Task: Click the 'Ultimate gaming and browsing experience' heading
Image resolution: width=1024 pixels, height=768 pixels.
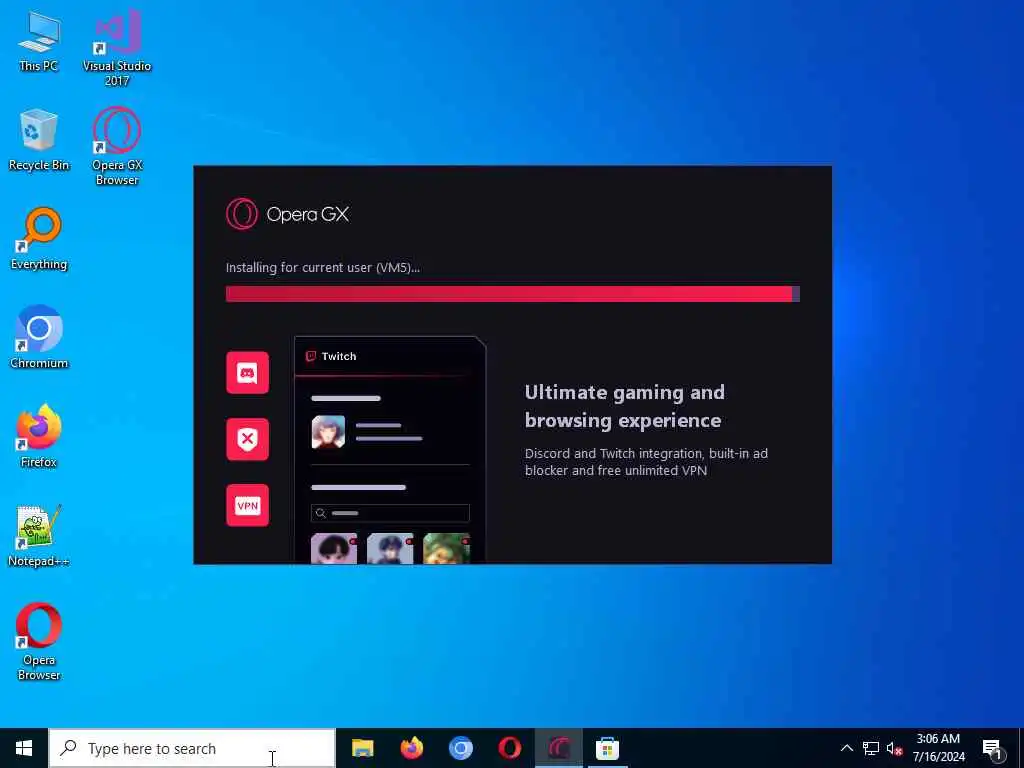Action: point(625,406)
